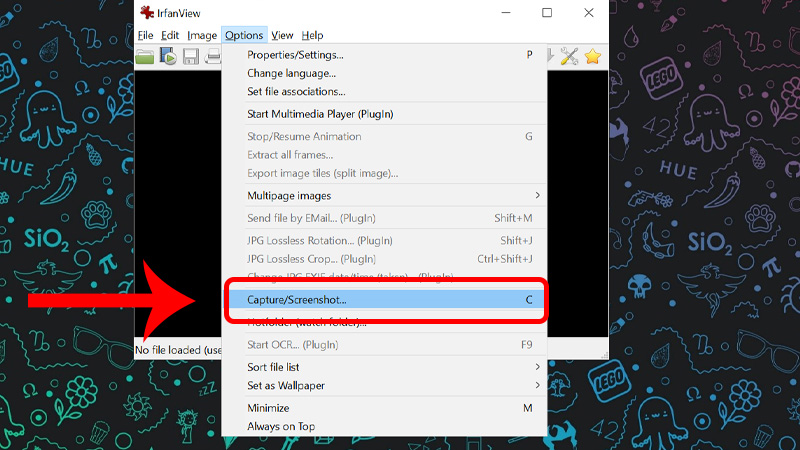Click the Export image tiles entry
Viewport: 800px width, 450px height.
pyautogui.click(x=384, y=173)
